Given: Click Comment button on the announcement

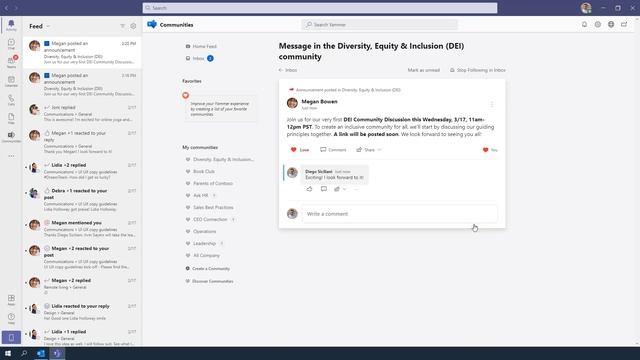Looking at the screenshot, I should coord(333,150).
